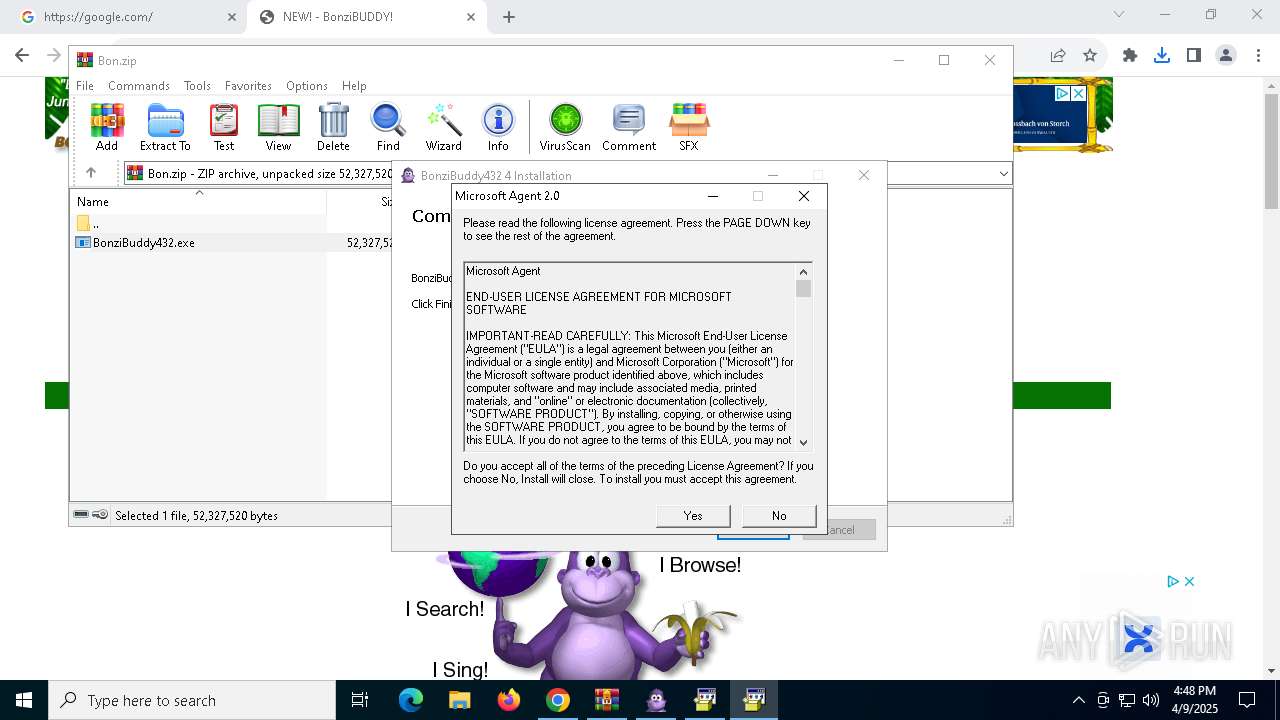1280x720 pixels.
Task: Open the volume control in tray
Action: tap(1151, 700)
